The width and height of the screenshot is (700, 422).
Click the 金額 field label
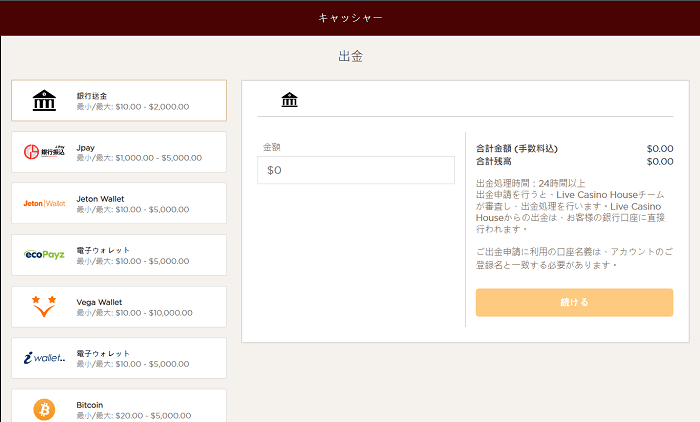[271, 147]
